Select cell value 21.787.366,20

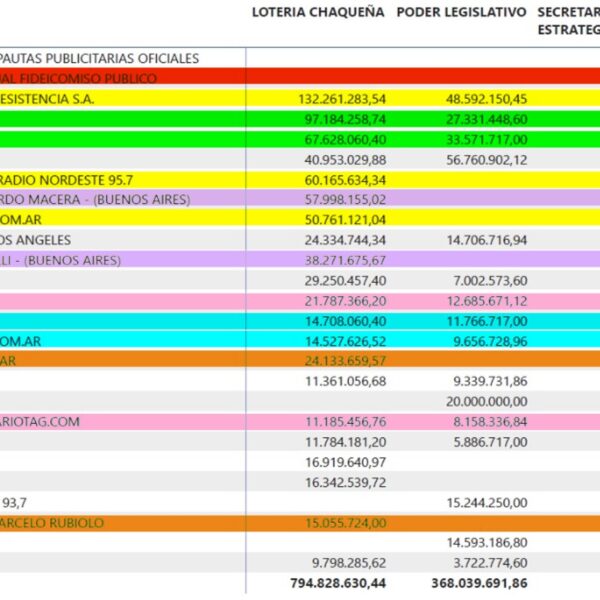click(345, 301)
